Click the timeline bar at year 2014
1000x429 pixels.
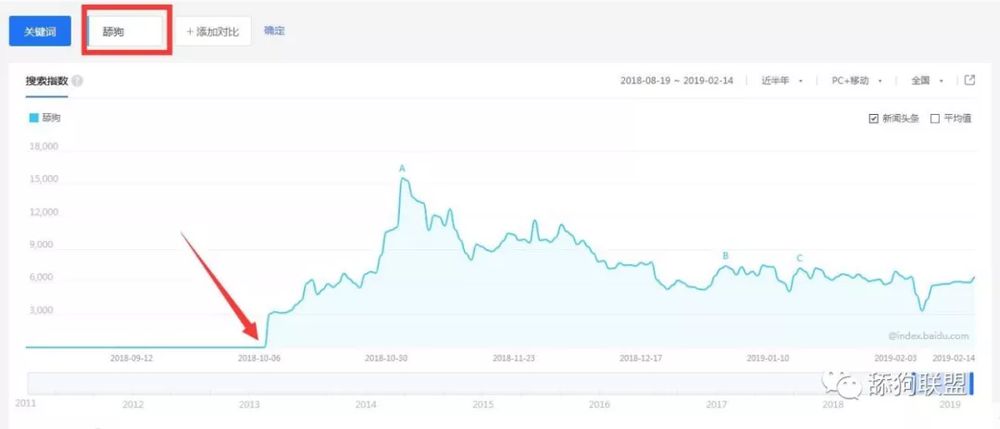366,383
